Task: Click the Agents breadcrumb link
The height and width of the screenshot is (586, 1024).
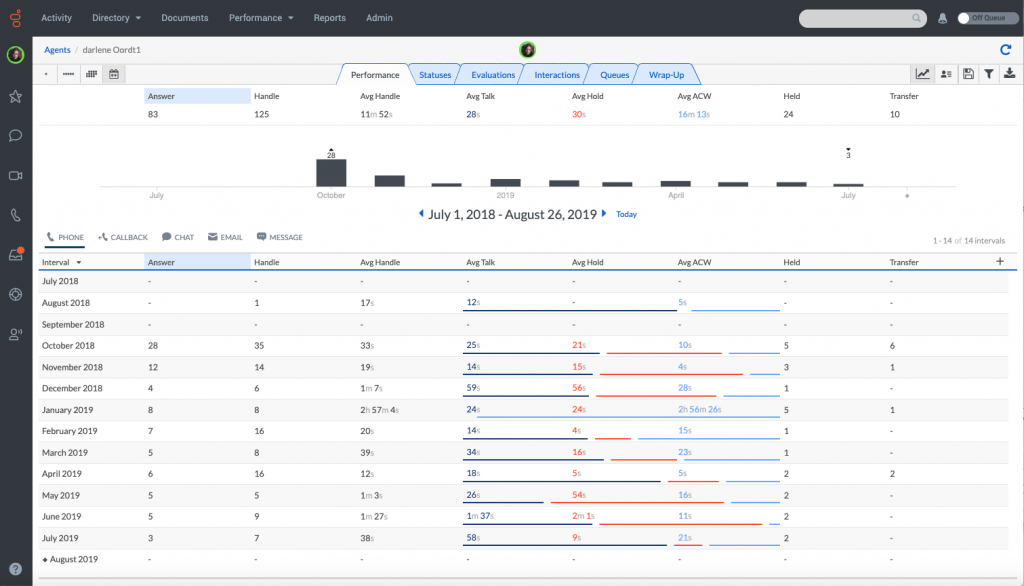Action: pyautogui.click(x=57, y=49)
